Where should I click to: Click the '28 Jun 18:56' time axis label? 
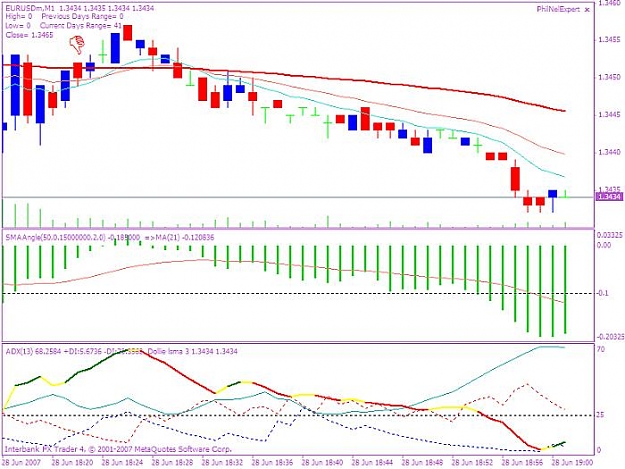(x=523, y=463)
